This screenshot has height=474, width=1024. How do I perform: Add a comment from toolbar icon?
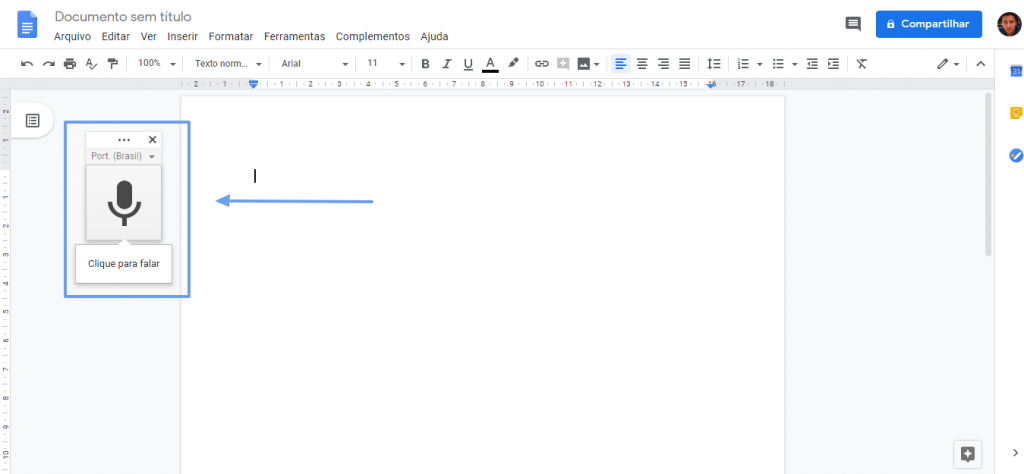(563, 64)
